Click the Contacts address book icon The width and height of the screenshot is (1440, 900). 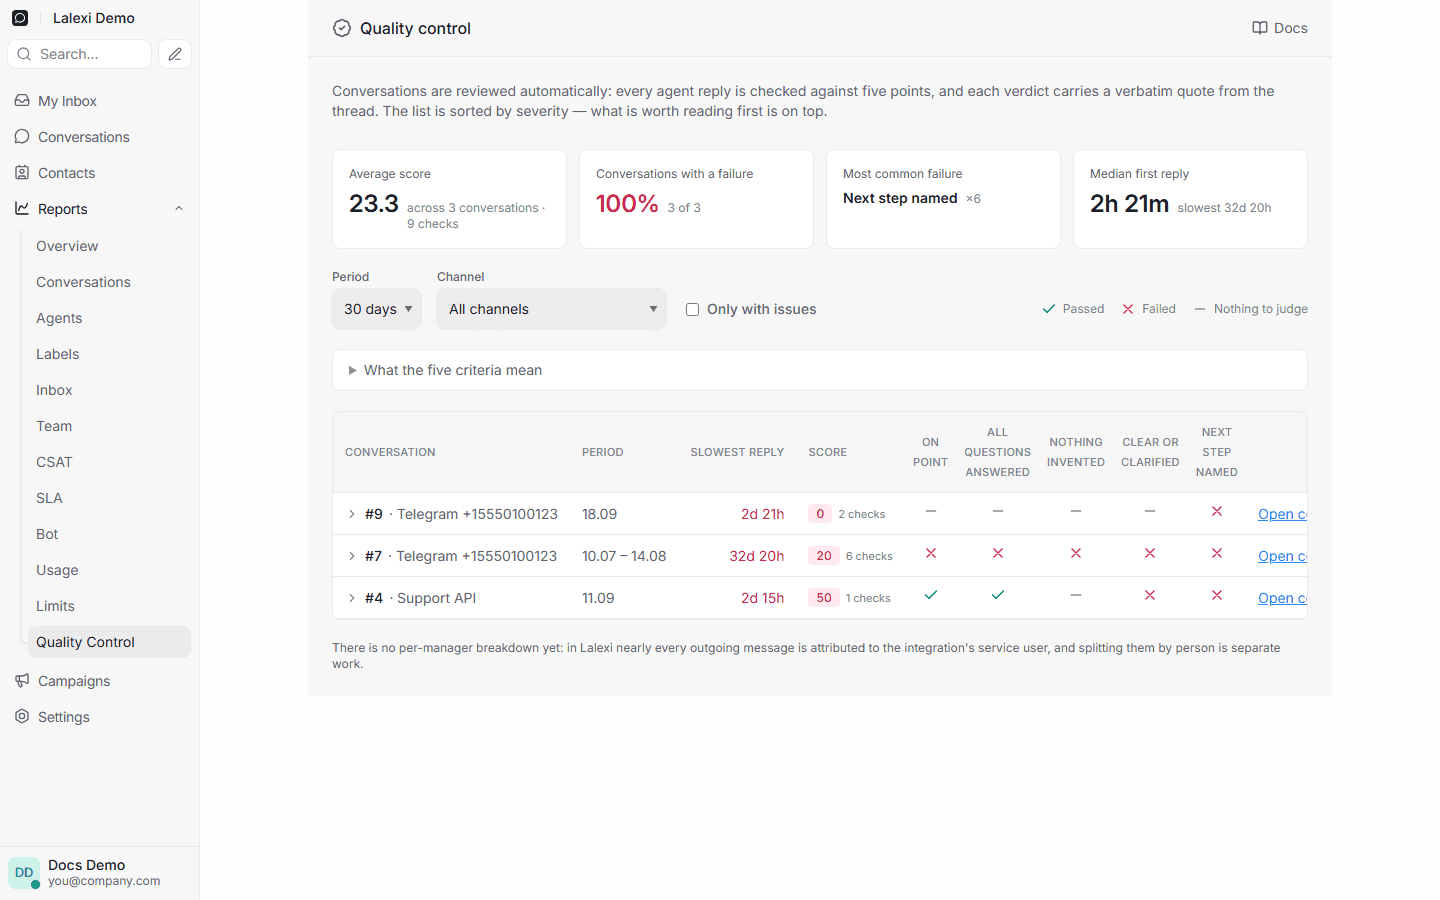click(22, 173)
